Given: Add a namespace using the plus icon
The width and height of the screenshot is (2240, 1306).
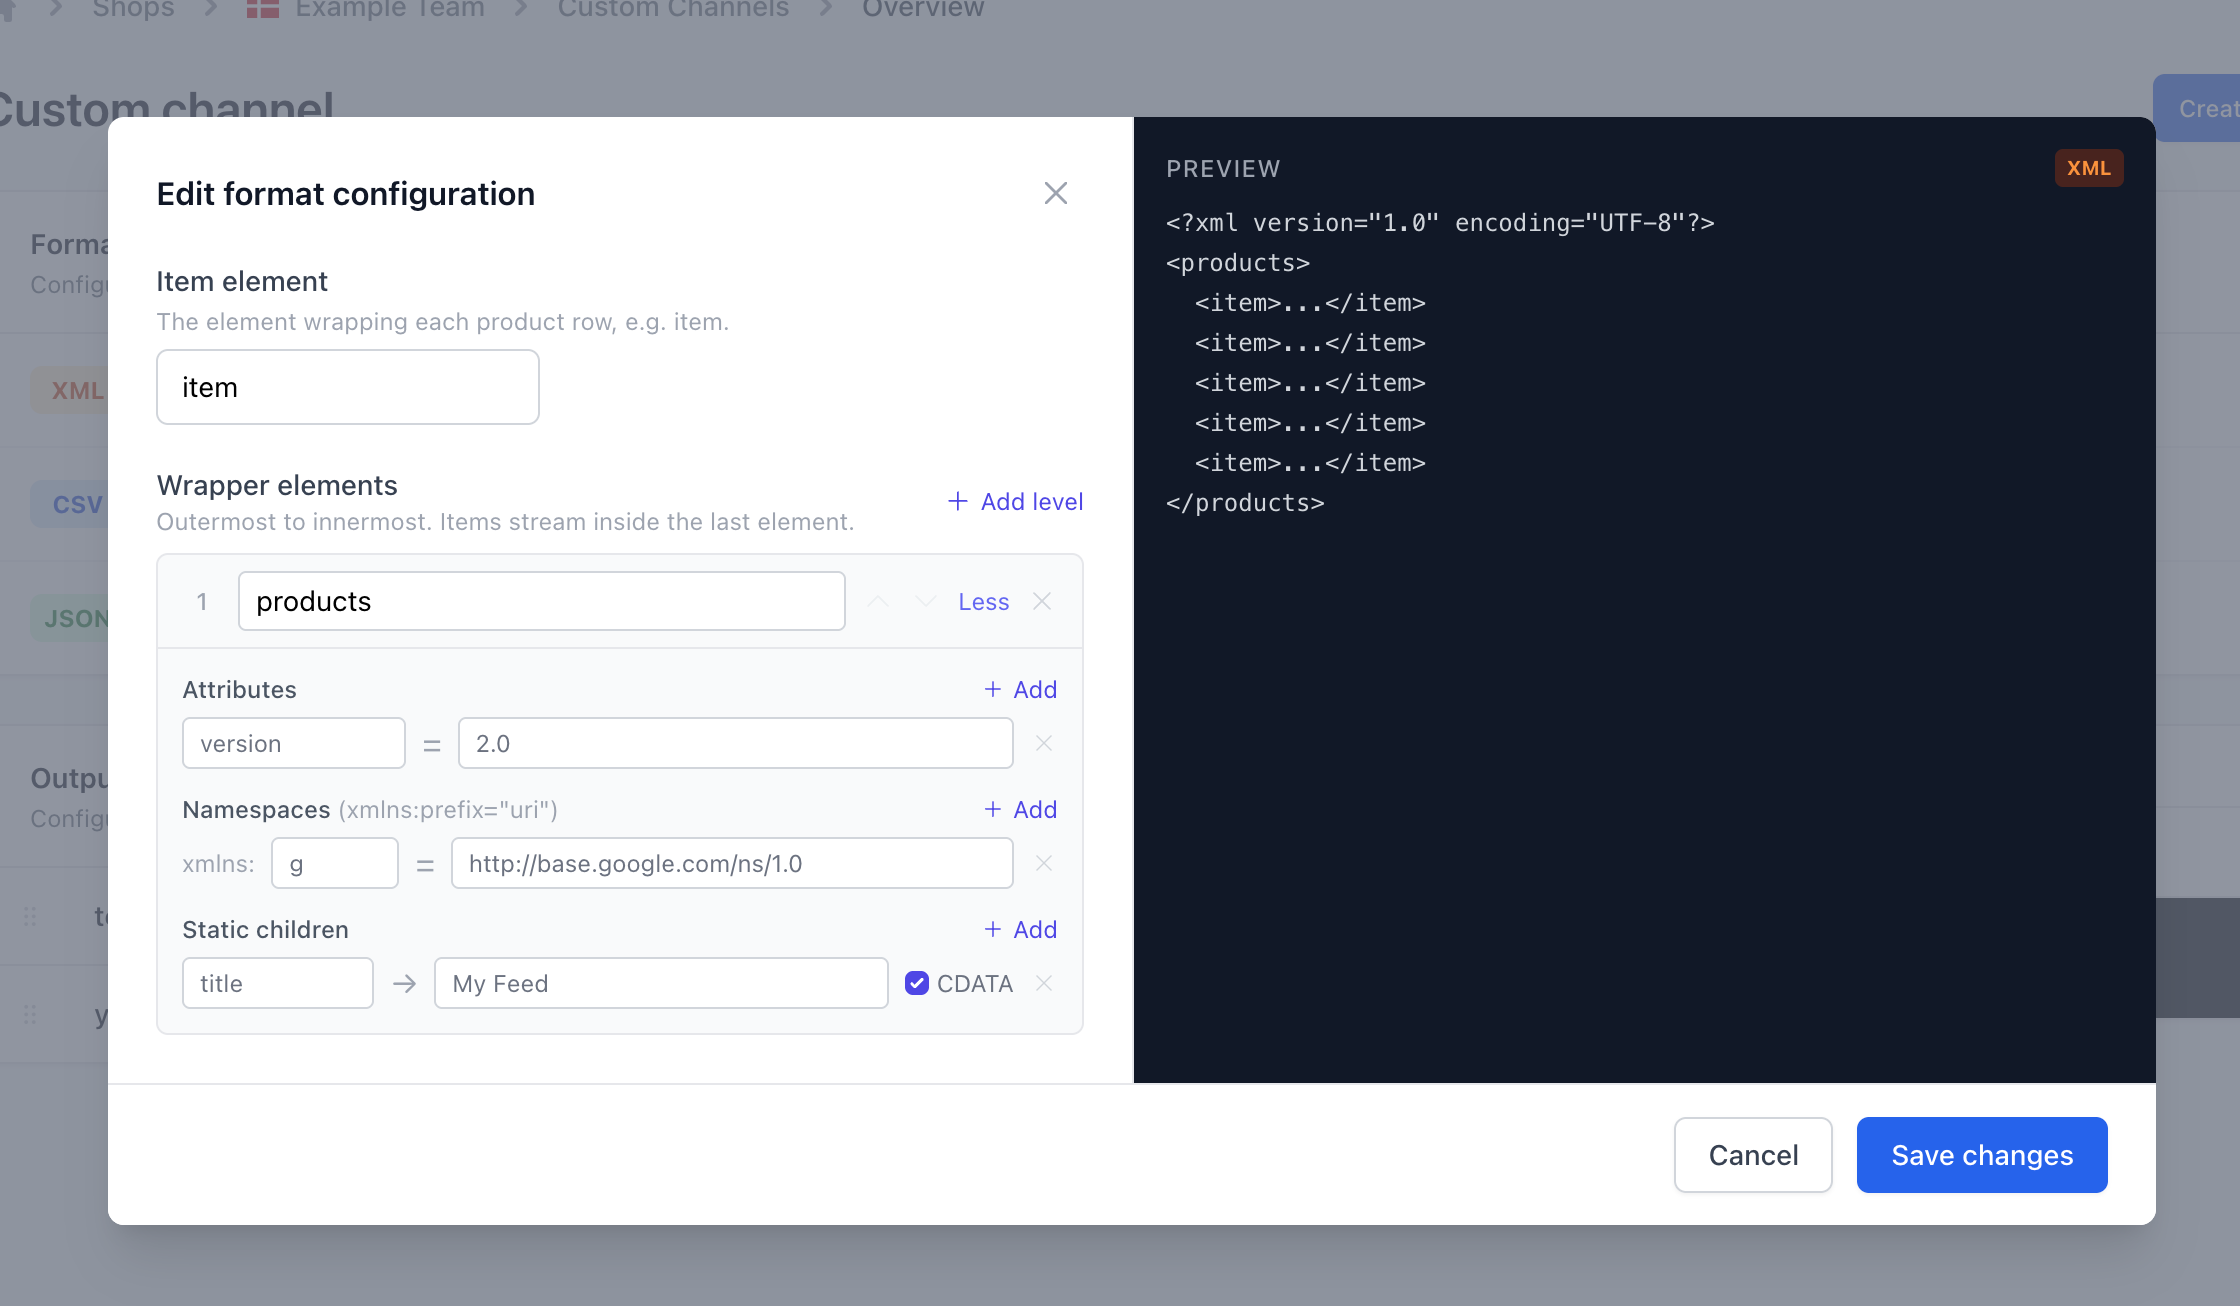Looking at the screenshot, I should [x=1020, y=809].
